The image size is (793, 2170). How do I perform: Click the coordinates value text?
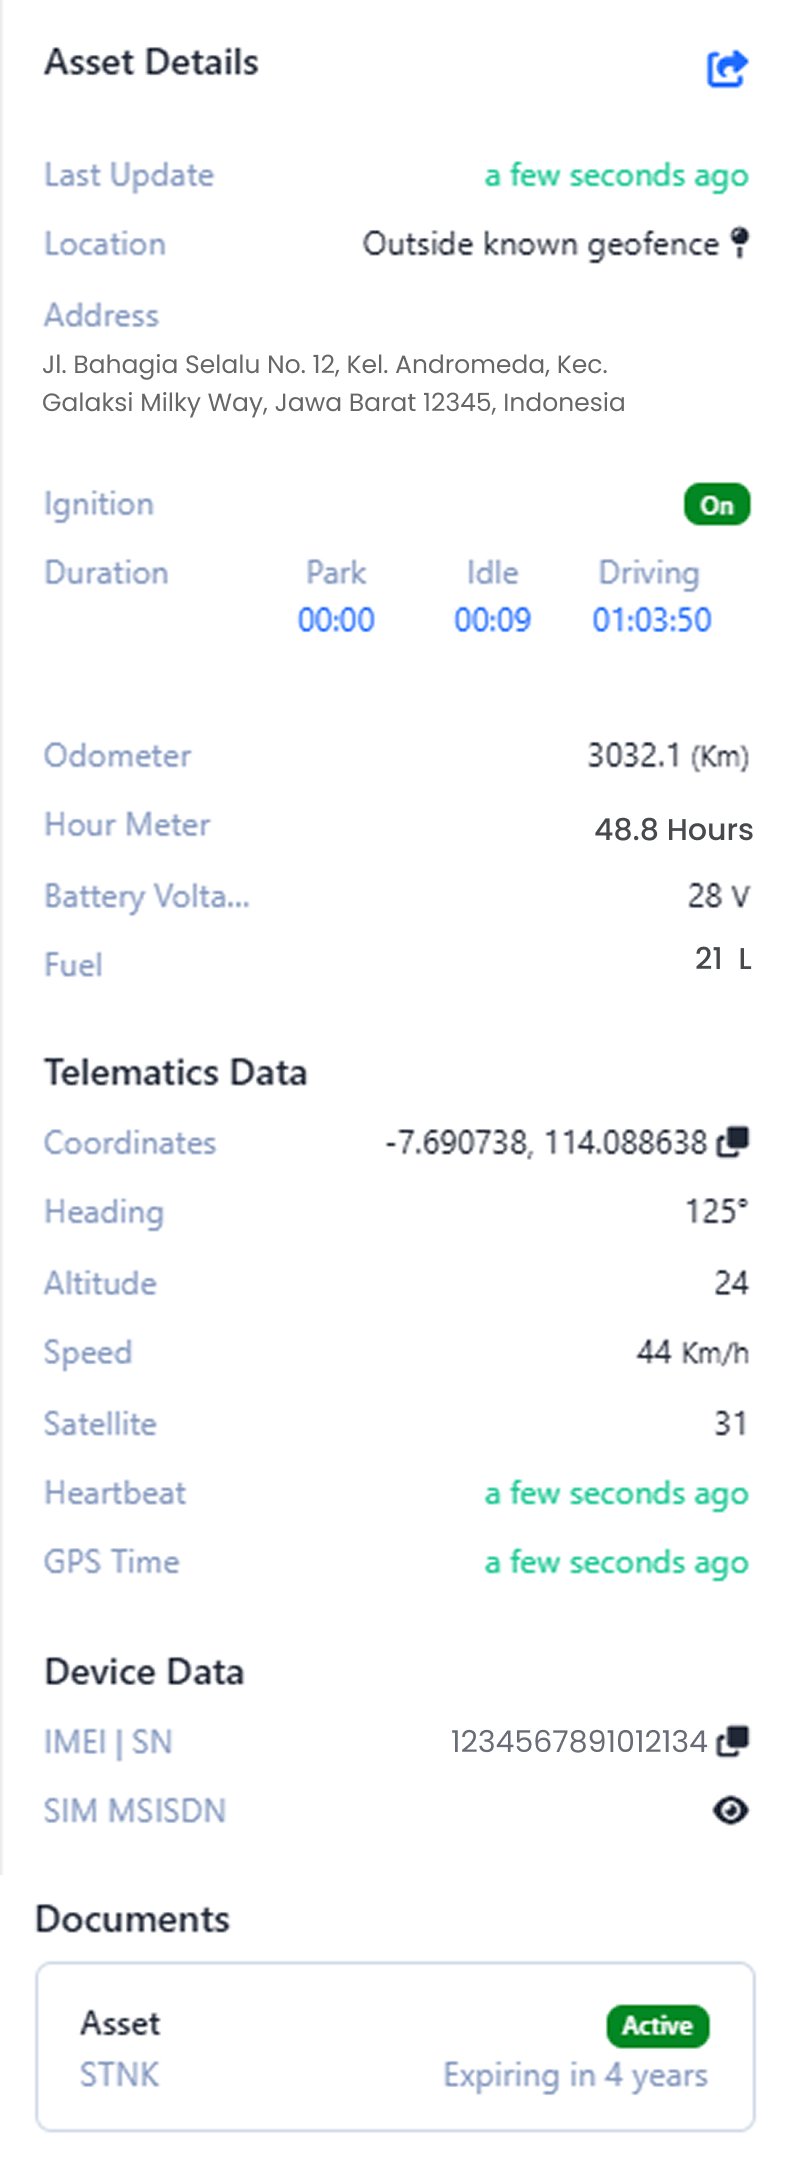[546, 1142]
